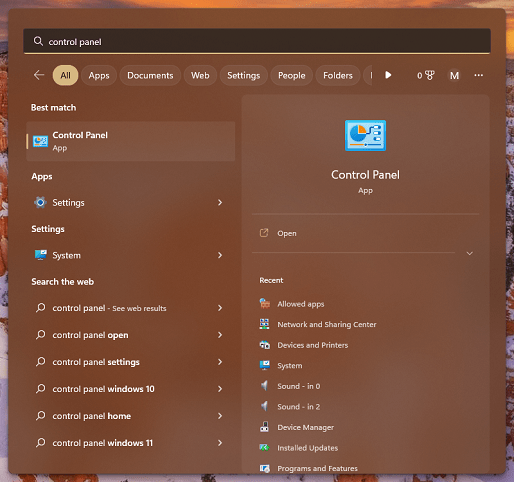Expand 'control panel windows 11' chevron
Image resolution: width=514 pixels, height=482 pixels.
pos(220,443)
